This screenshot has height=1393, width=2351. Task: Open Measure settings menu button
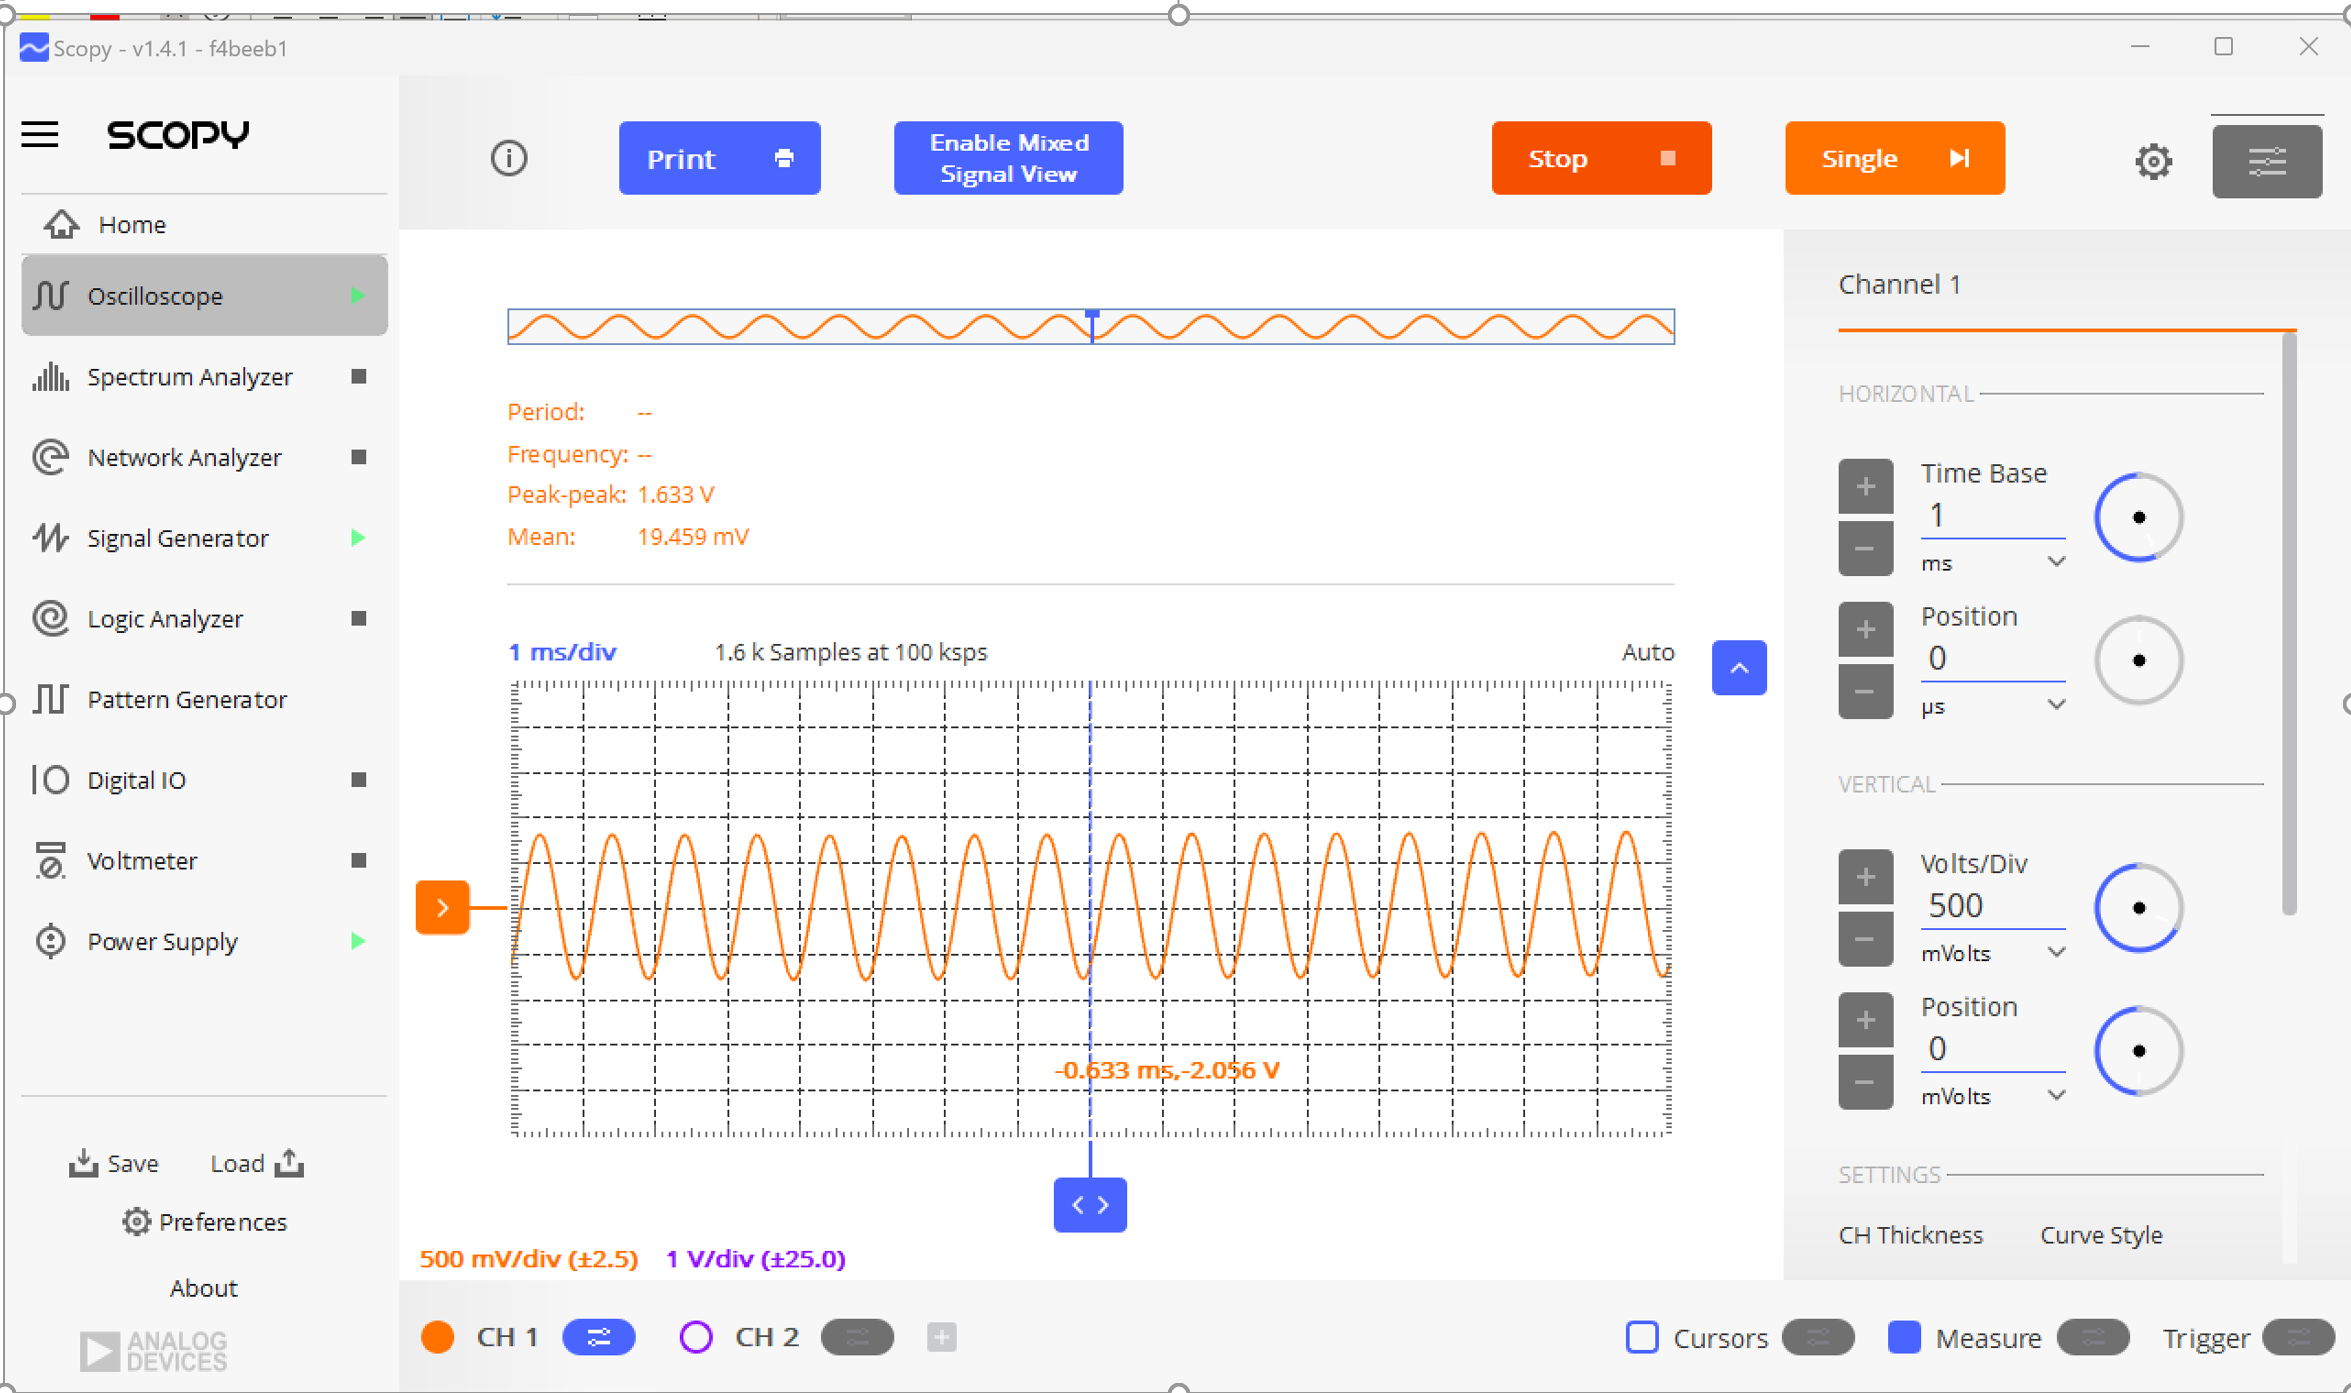pos(2092,1337)
